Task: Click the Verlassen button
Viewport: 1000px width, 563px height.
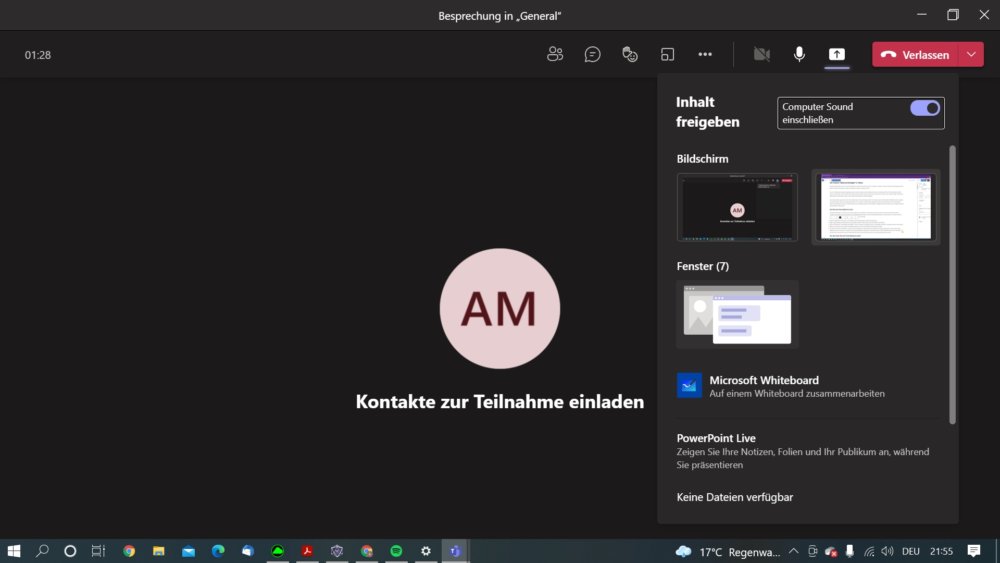Action: (915, 55)
